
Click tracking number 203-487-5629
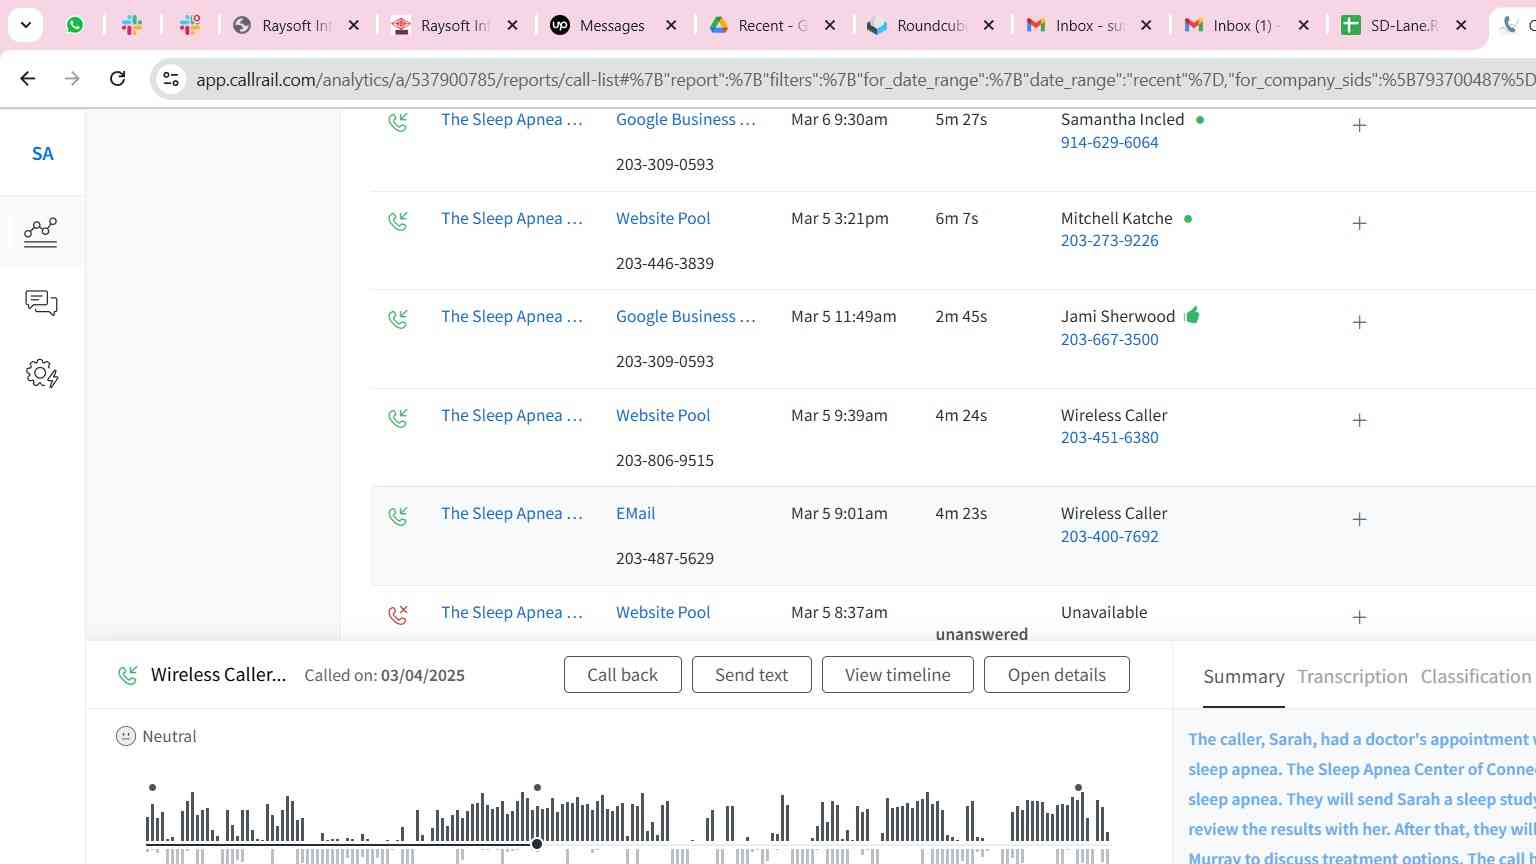click(664, 558)
